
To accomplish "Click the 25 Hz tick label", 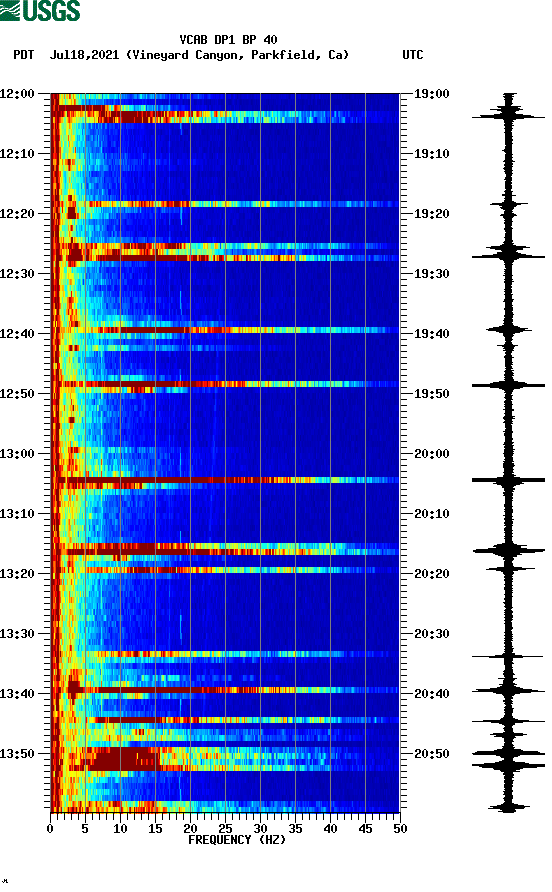I will tap(225, 829).
